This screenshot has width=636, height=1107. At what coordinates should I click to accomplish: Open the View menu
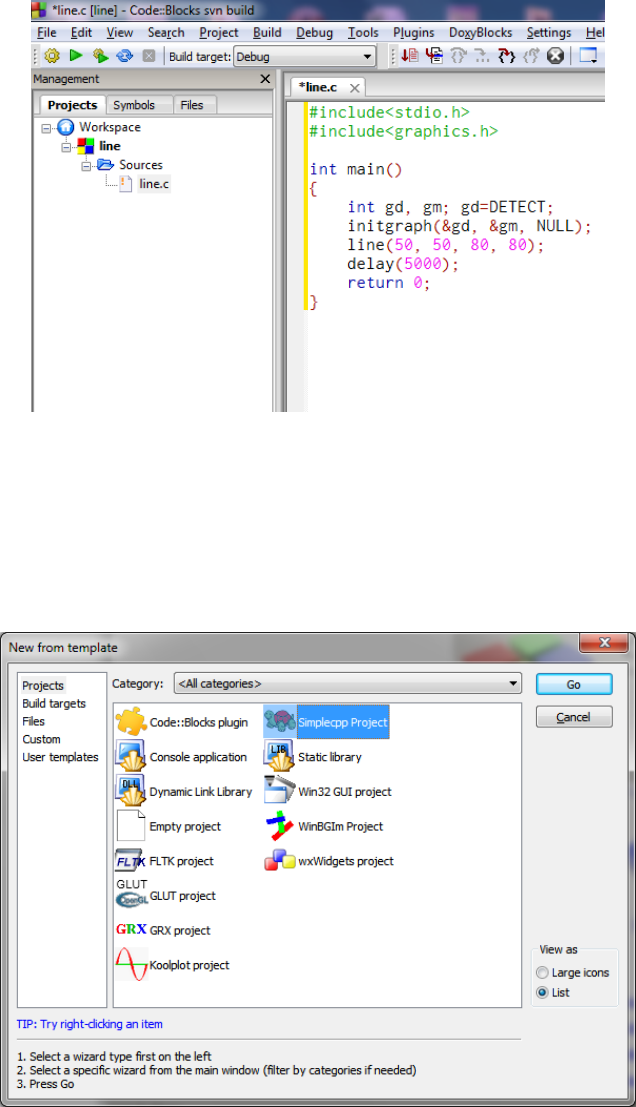(119, 32)
